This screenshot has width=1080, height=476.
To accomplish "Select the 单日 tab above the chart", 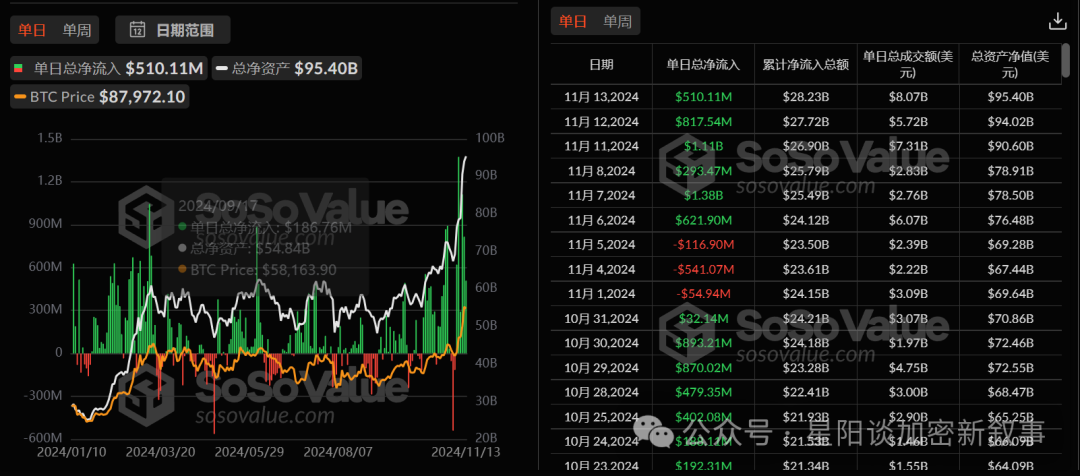I will click(x=32, y=30).
